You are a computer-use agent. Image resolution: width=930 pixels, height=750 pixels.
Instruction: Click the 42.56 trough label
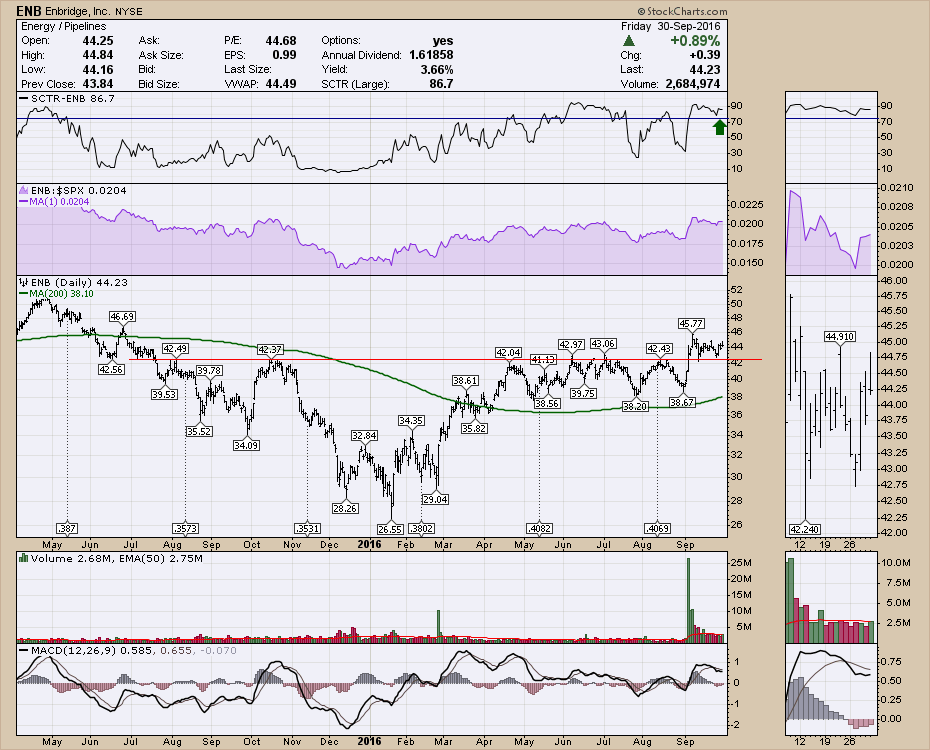pyautogui.click(x=111, y=369)
